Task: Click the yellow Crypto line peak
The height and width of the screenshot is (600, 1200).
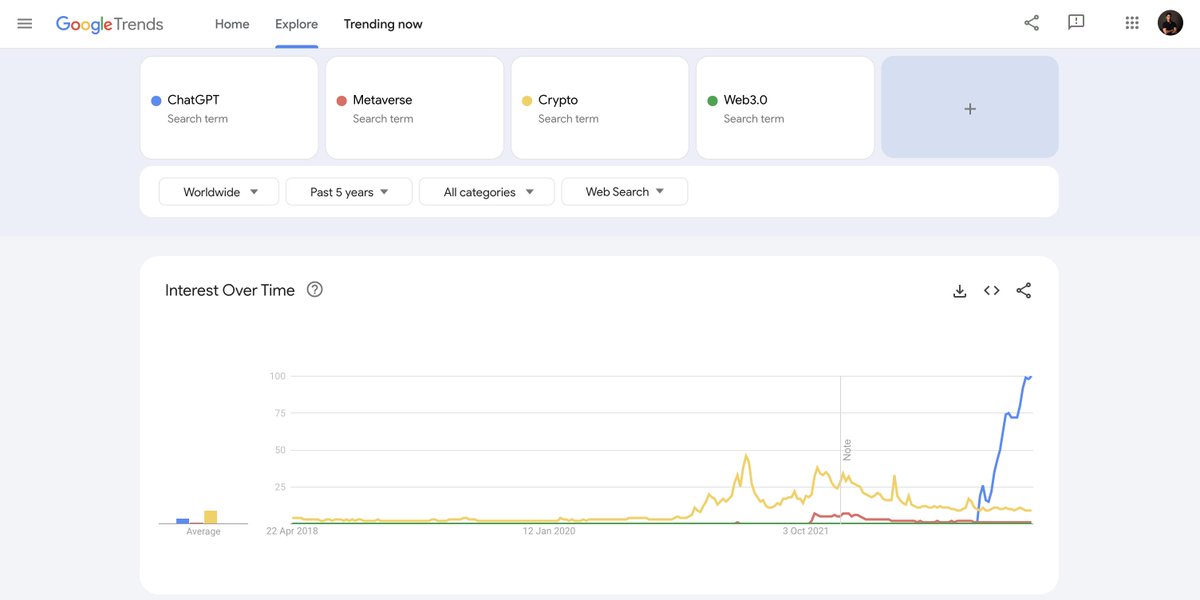Action: click(746, 456)
